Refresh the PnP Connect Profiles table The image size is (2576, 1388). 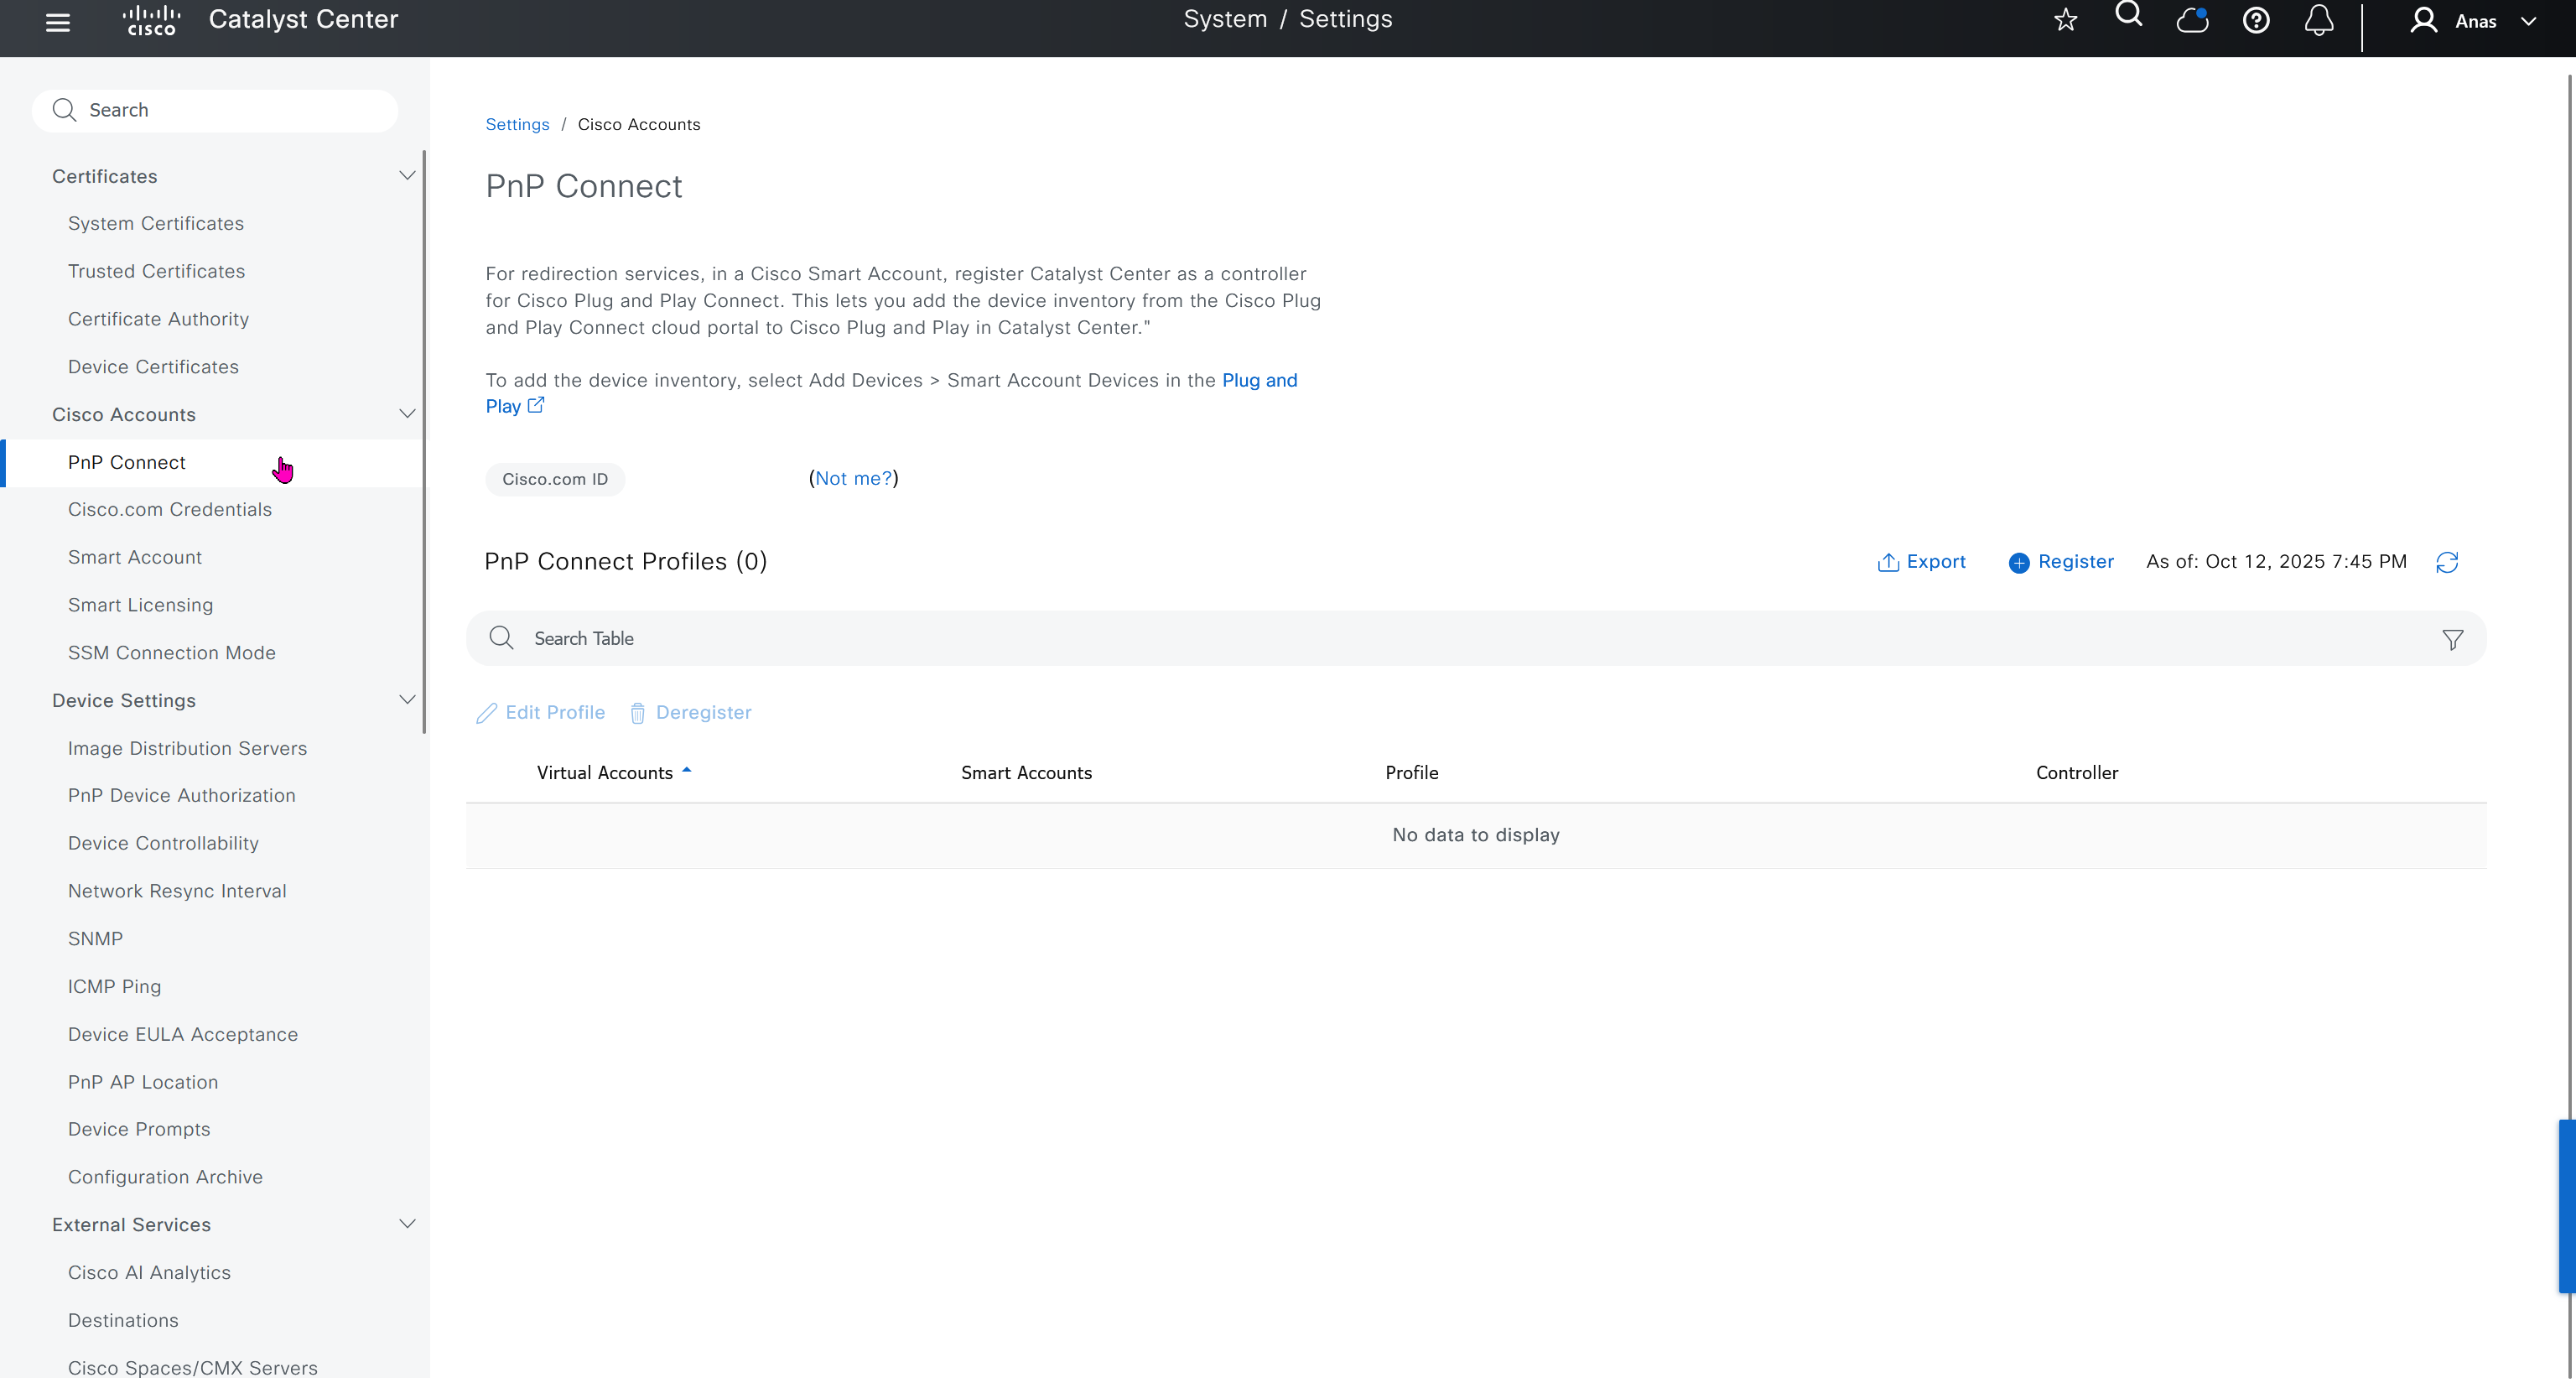tap(2446, 563)
